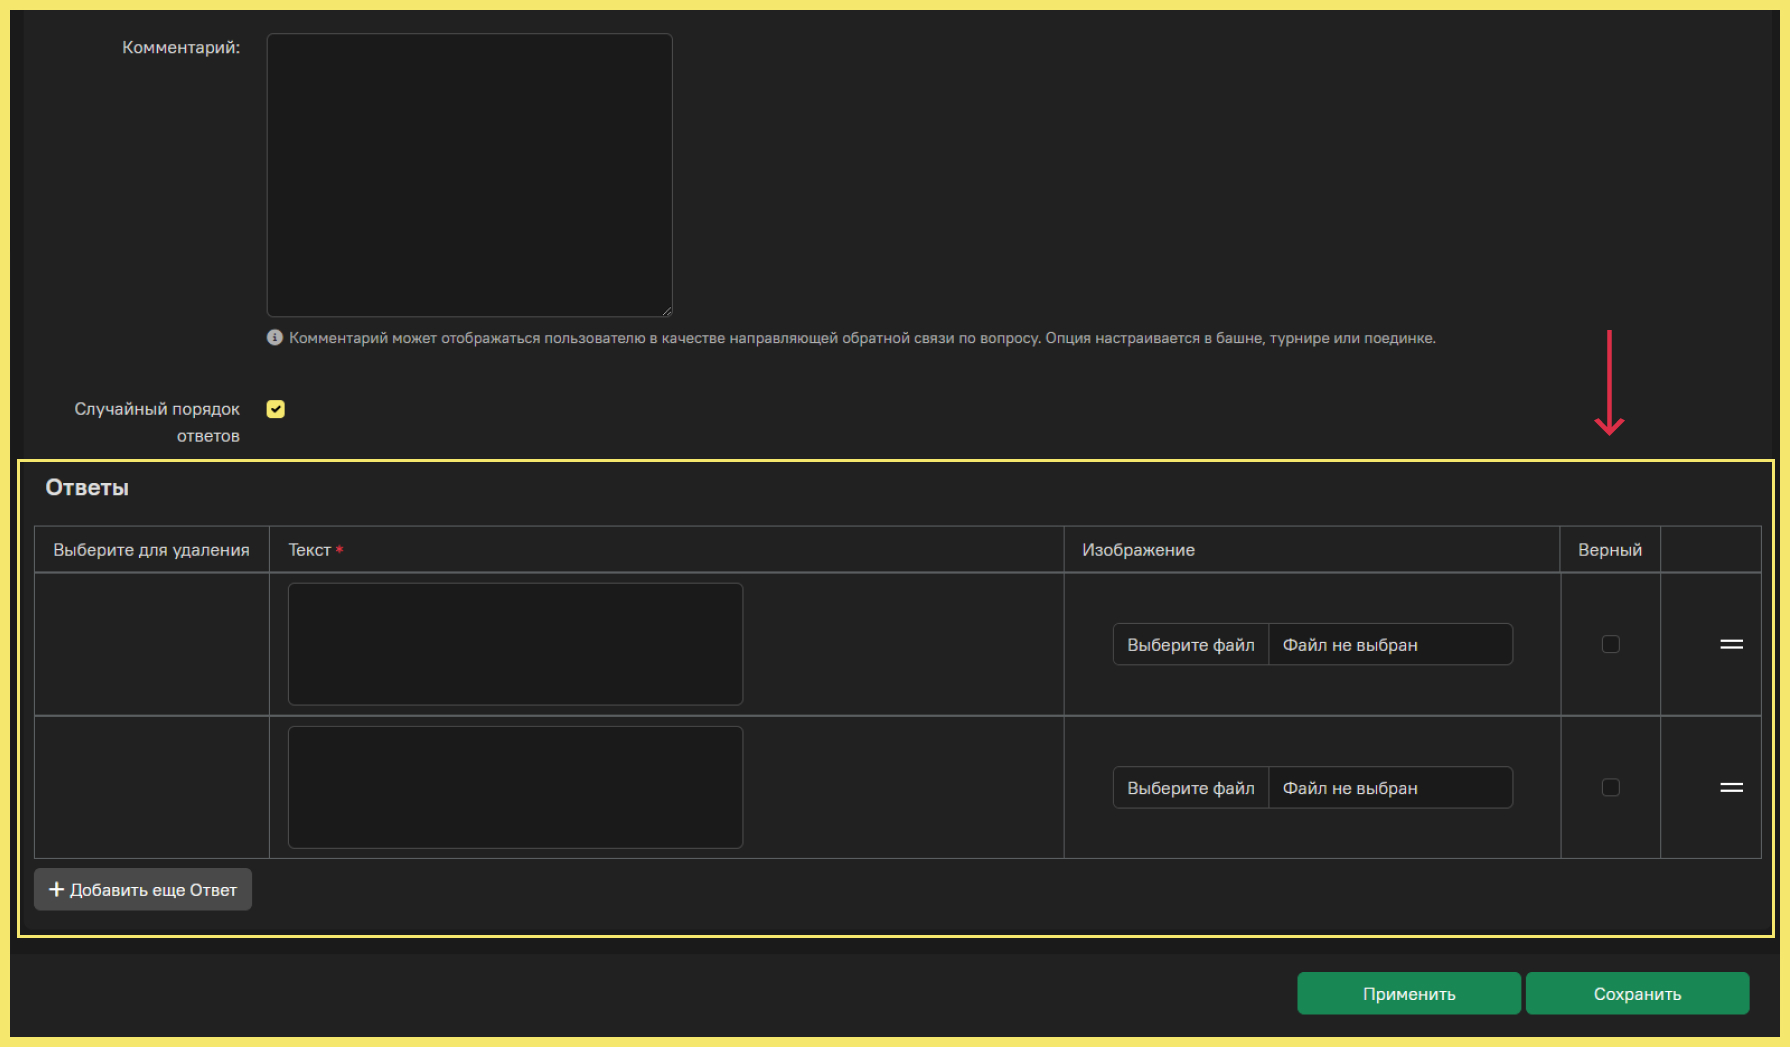Image resolution: width=1790 pixels, height=1047 pixels.
Task: Click the resize grip of comment textarea
Action: coord(666,310)
